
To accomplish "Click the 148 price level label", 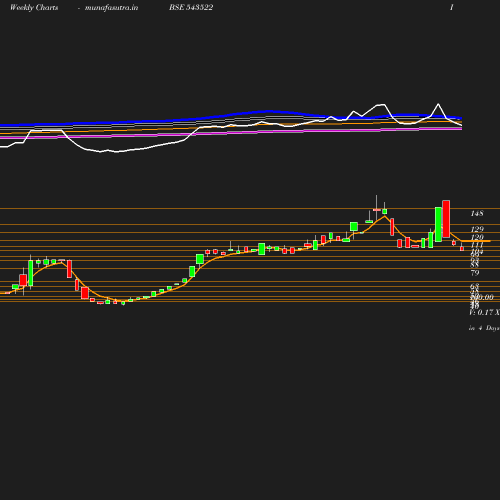I will coord(477,213).
